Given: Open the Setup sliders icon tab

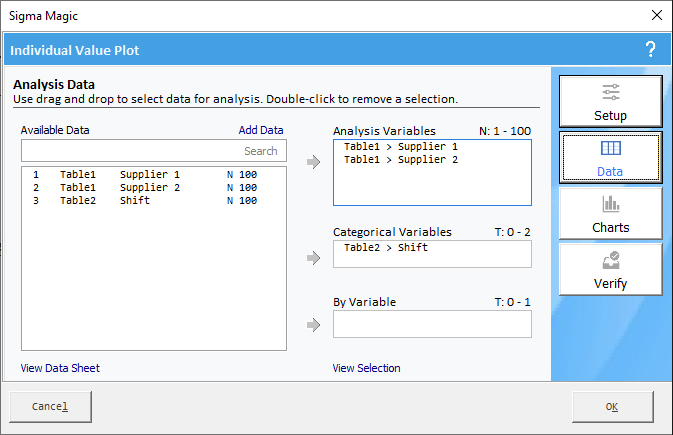Looking at the screenshot, I should (x=610, y=101).
